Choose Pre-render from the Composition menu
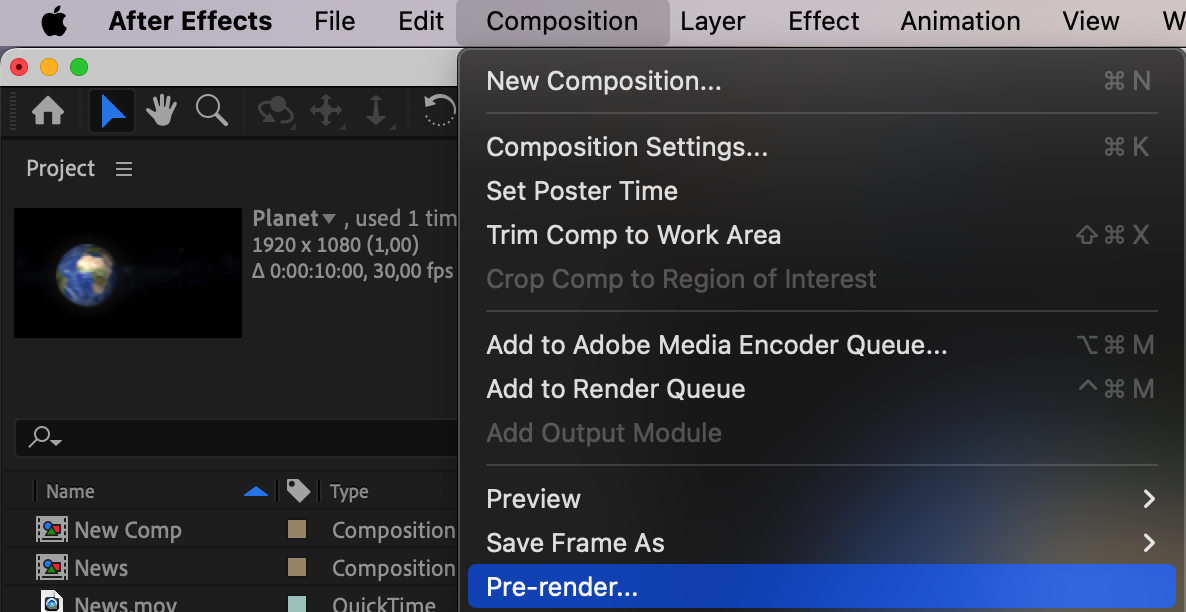Screen dimensions: 1186x612 point(561,587)
